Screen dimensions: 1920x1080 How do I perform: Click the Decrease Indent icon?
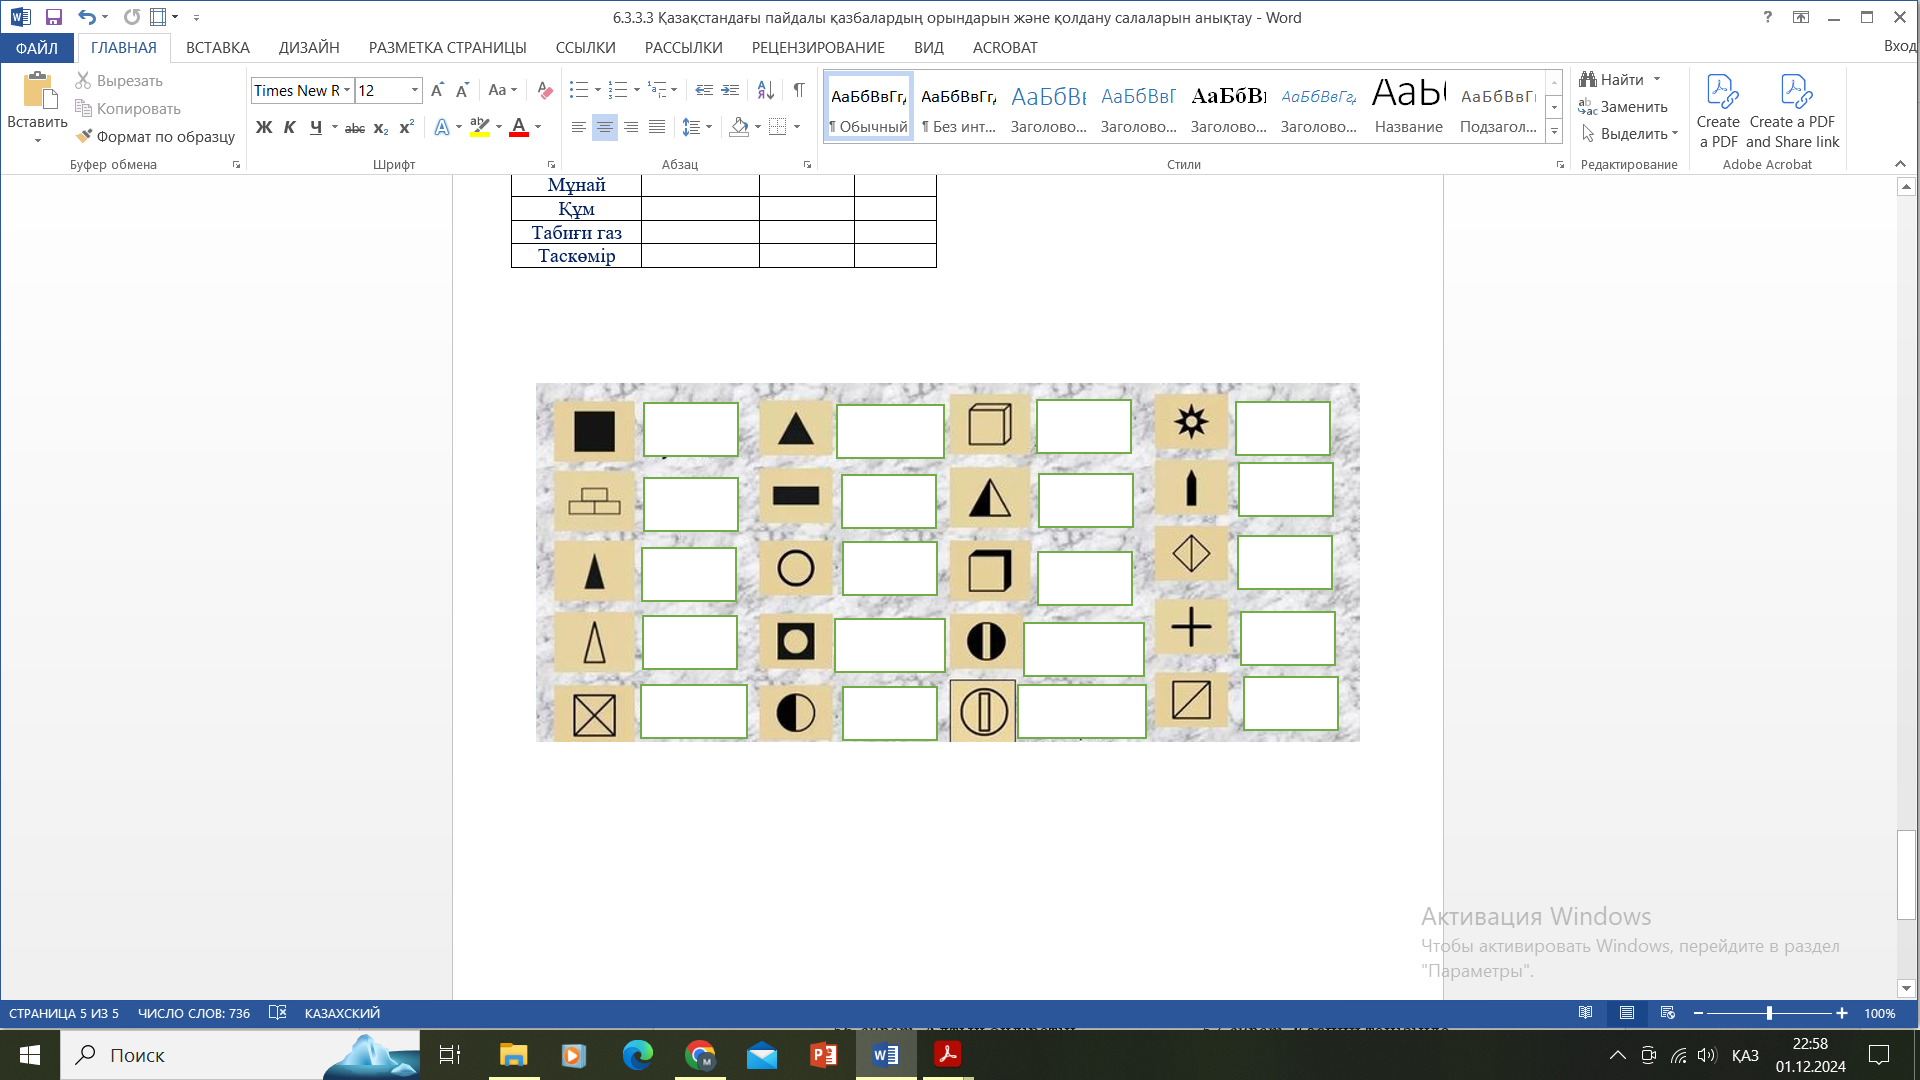pos(704,90)
